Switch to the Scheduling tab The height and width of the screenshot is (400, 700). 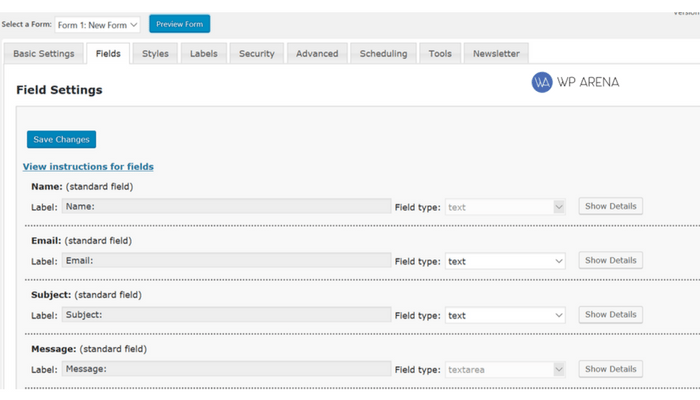tap(383, 54)
